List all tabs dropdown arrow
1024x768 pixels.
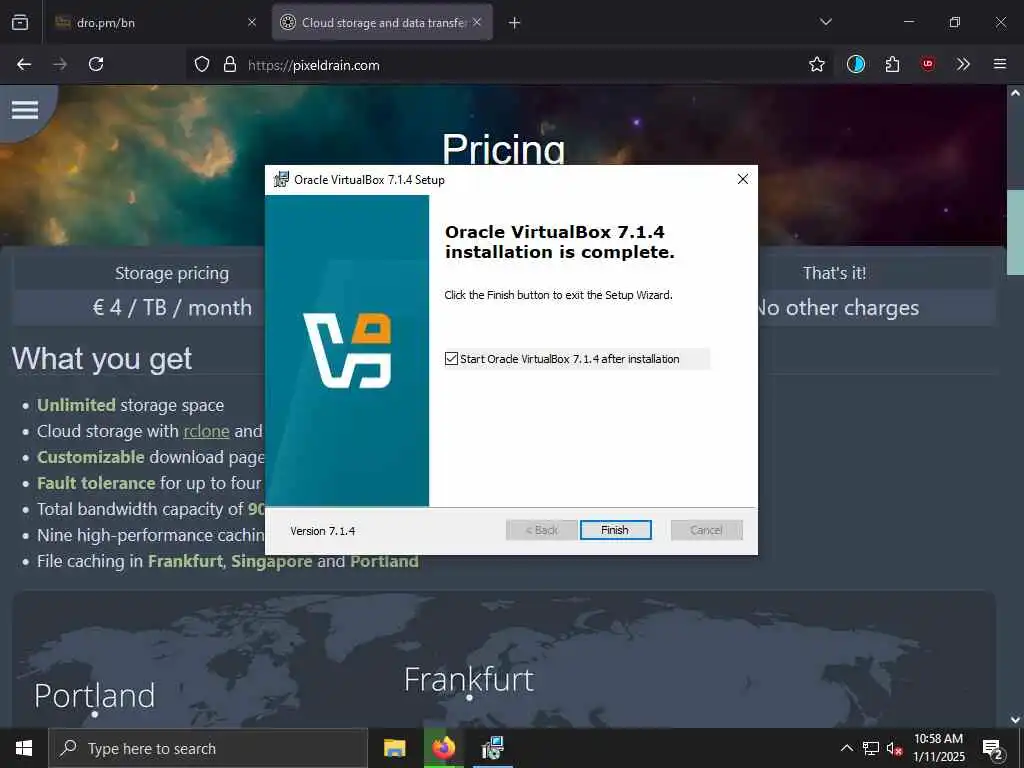point(825,22)
